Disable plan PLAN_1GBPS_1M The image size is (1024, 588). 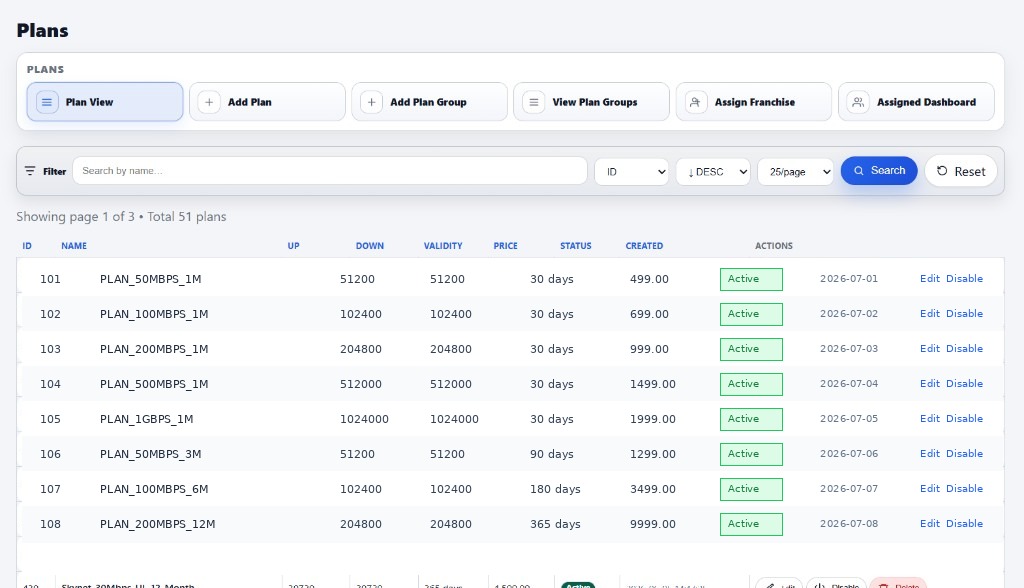tap(965, 418)
